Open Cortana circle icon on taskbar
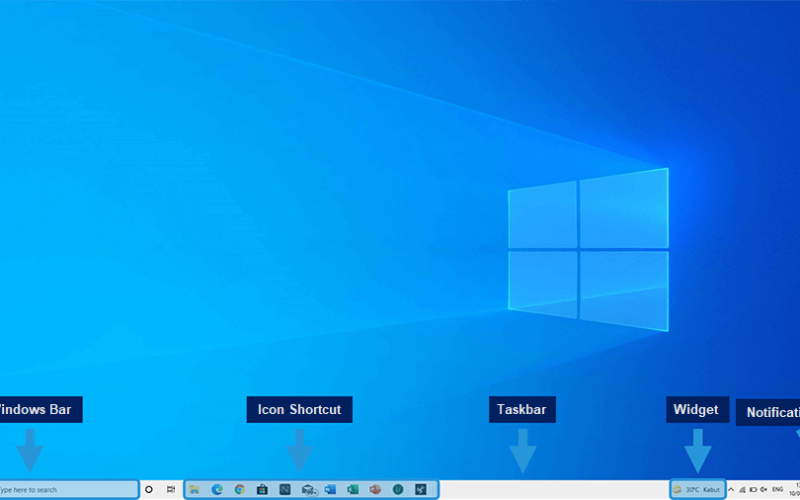The width and height of the screenshot is (800, 500). pos(149,489)
